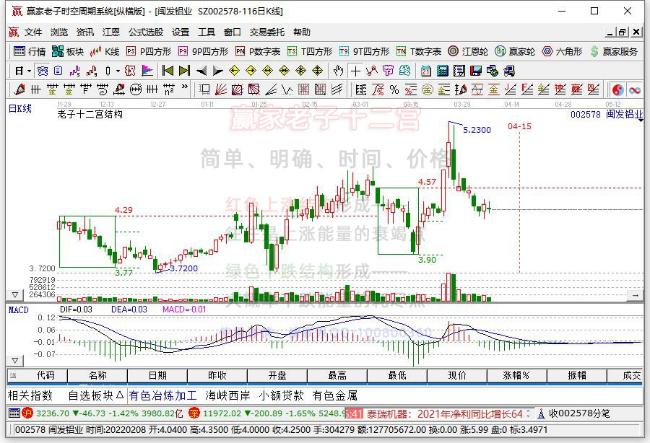Open the 赢家轮 wheel tool
The image size is (650, 443).
[x=515, y=51]
